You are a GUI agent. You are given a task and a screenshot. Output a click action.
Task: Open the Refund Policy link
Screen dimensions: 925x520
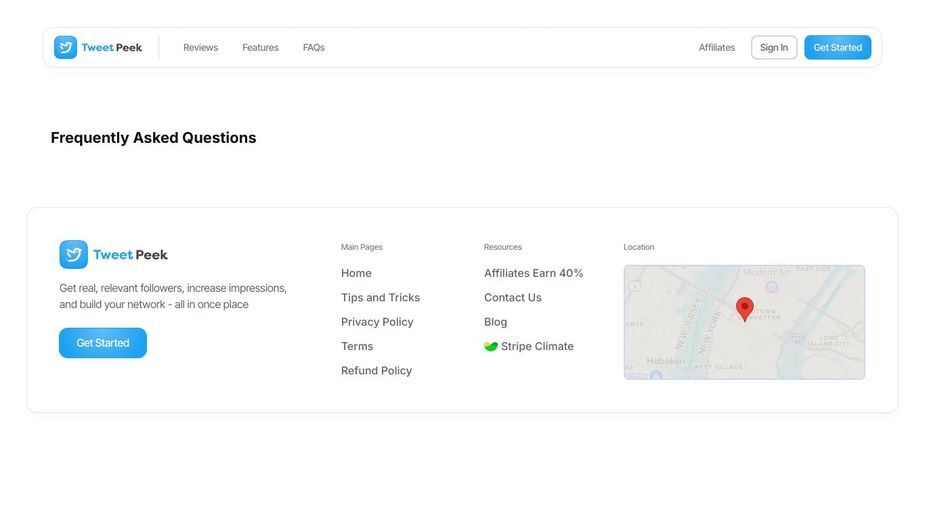376,371
